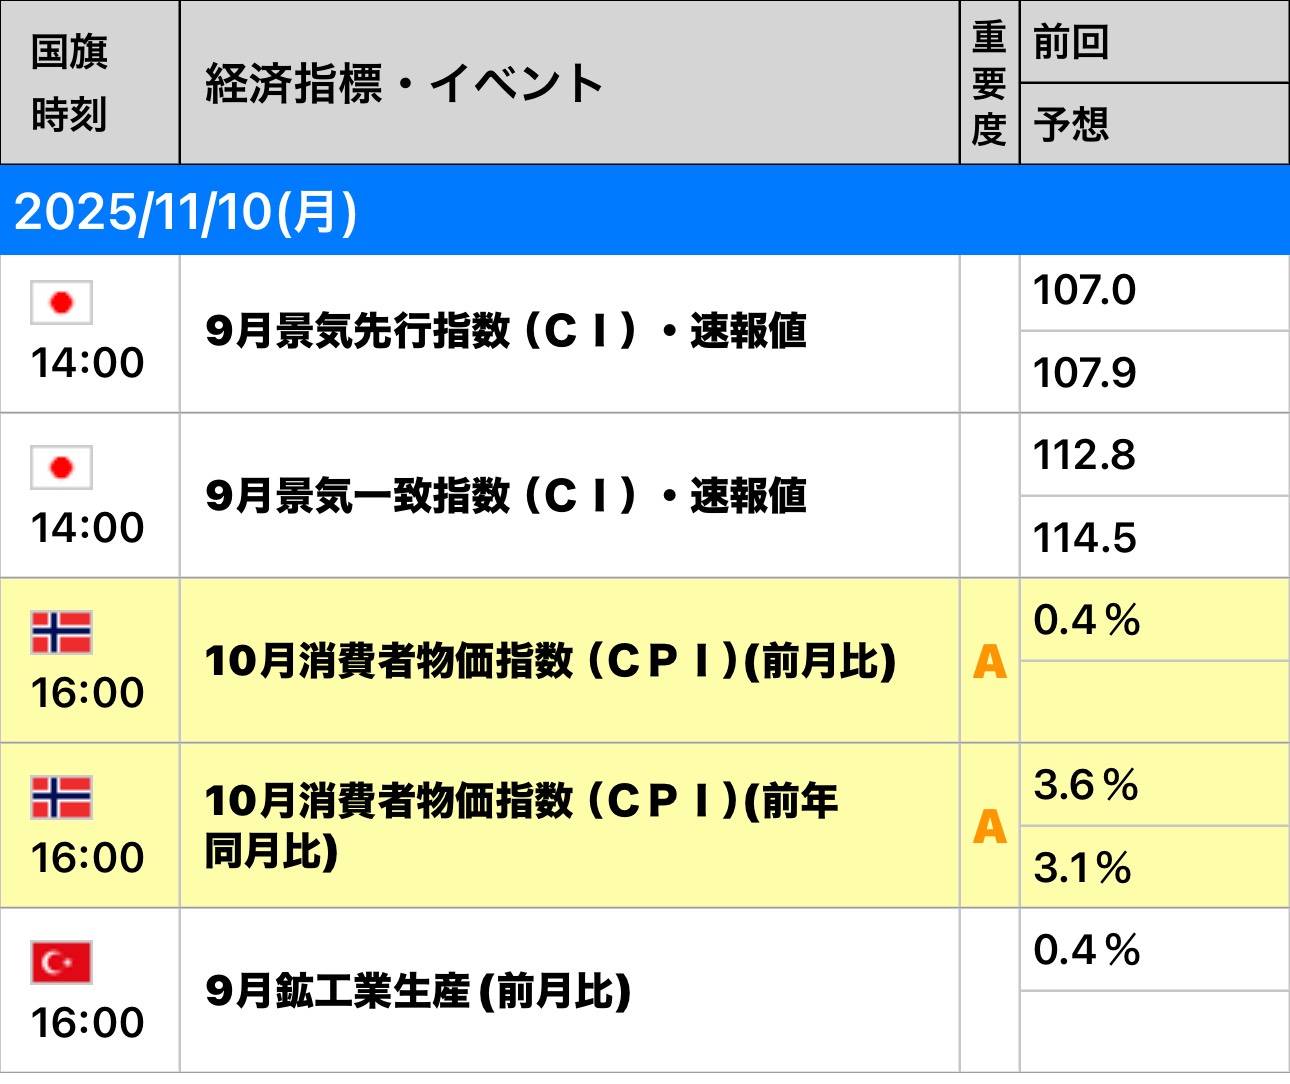Click the Turkey flag in the 鉱工業生産 row
This screenshot has height=1084, width=1290.
(61, 962)
